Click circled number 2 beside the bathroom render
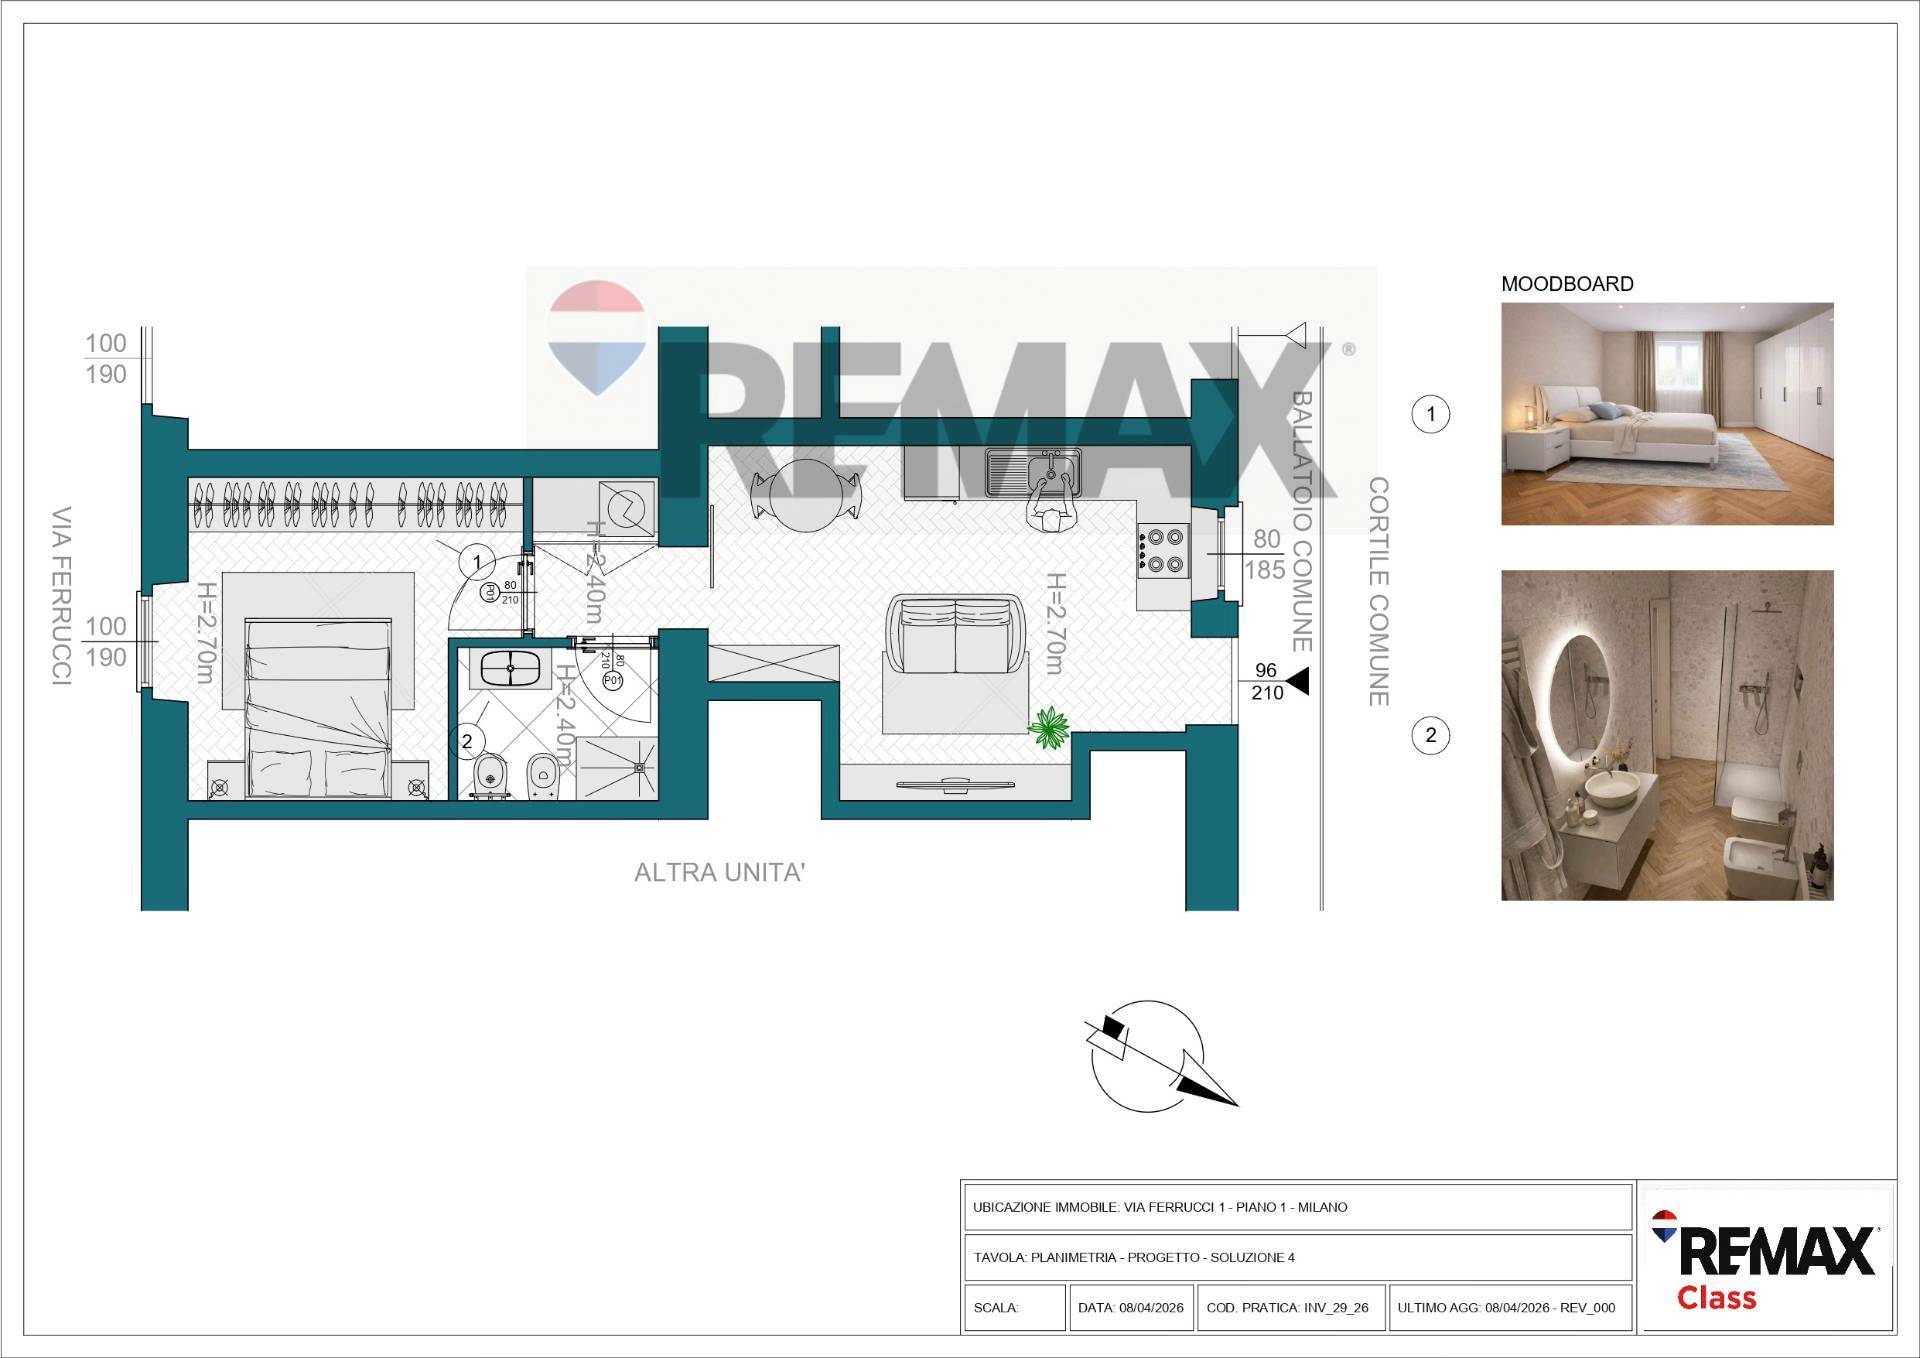1920x1358 pixels. click(1430, 735)
